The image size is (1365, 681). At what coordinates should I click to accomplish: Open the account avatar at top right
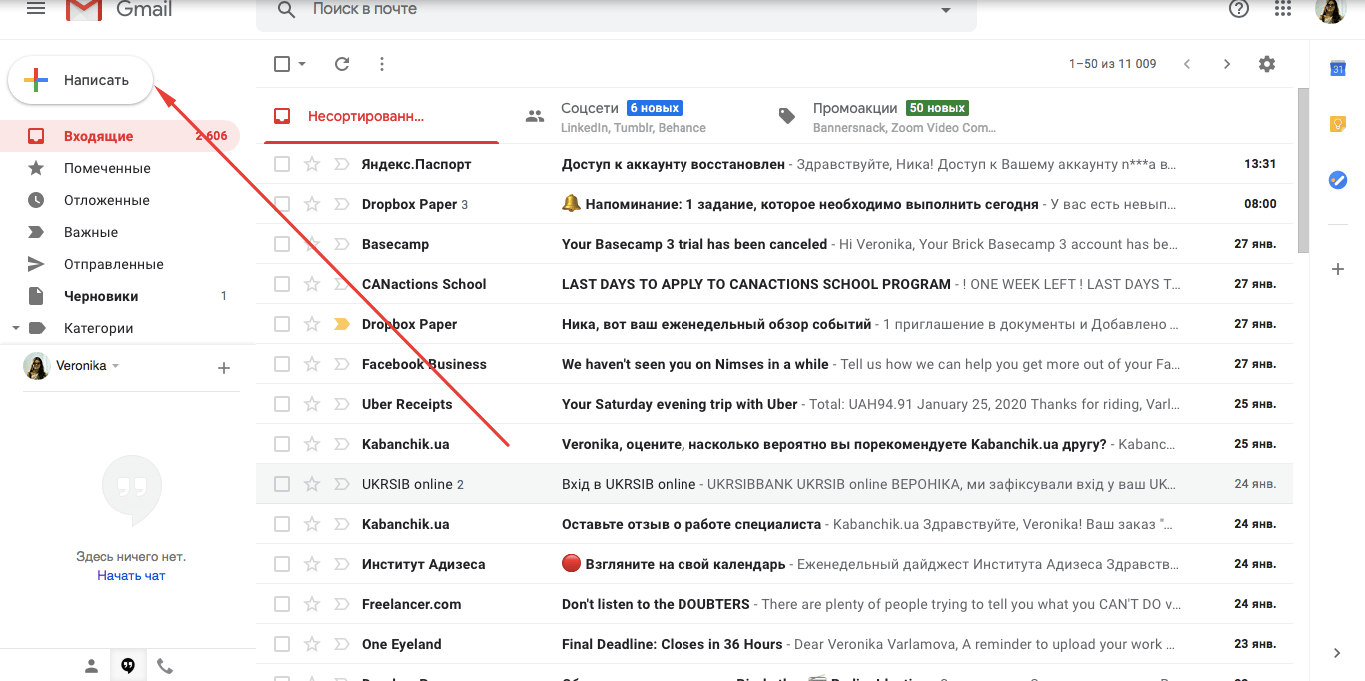point(1330,9)
